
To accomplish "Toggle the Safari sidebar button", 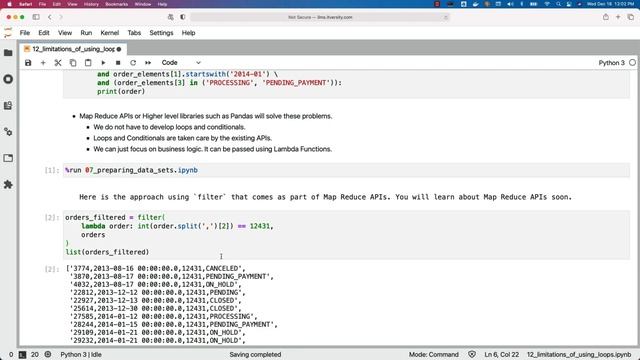I will point(36,17).
